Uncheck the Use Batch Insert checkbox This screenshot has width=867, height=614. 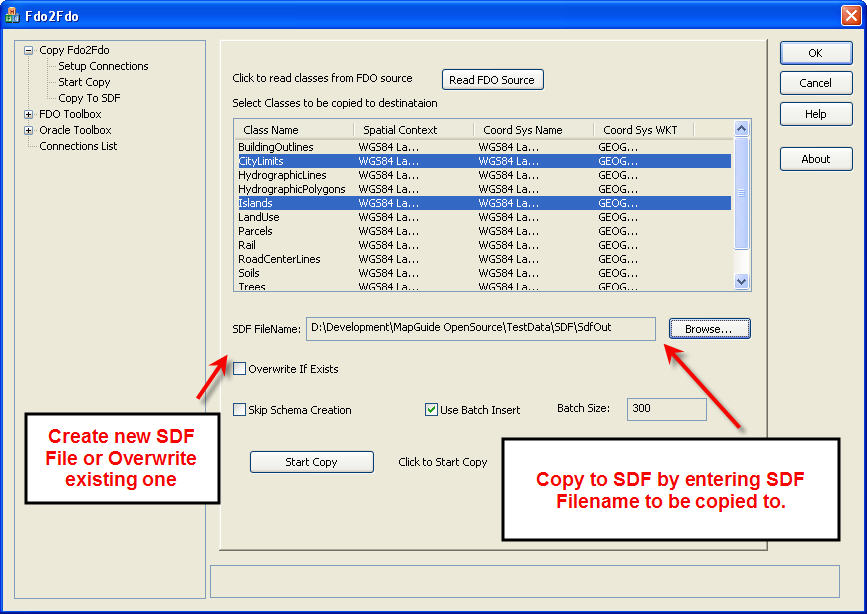tap(431, 410)
